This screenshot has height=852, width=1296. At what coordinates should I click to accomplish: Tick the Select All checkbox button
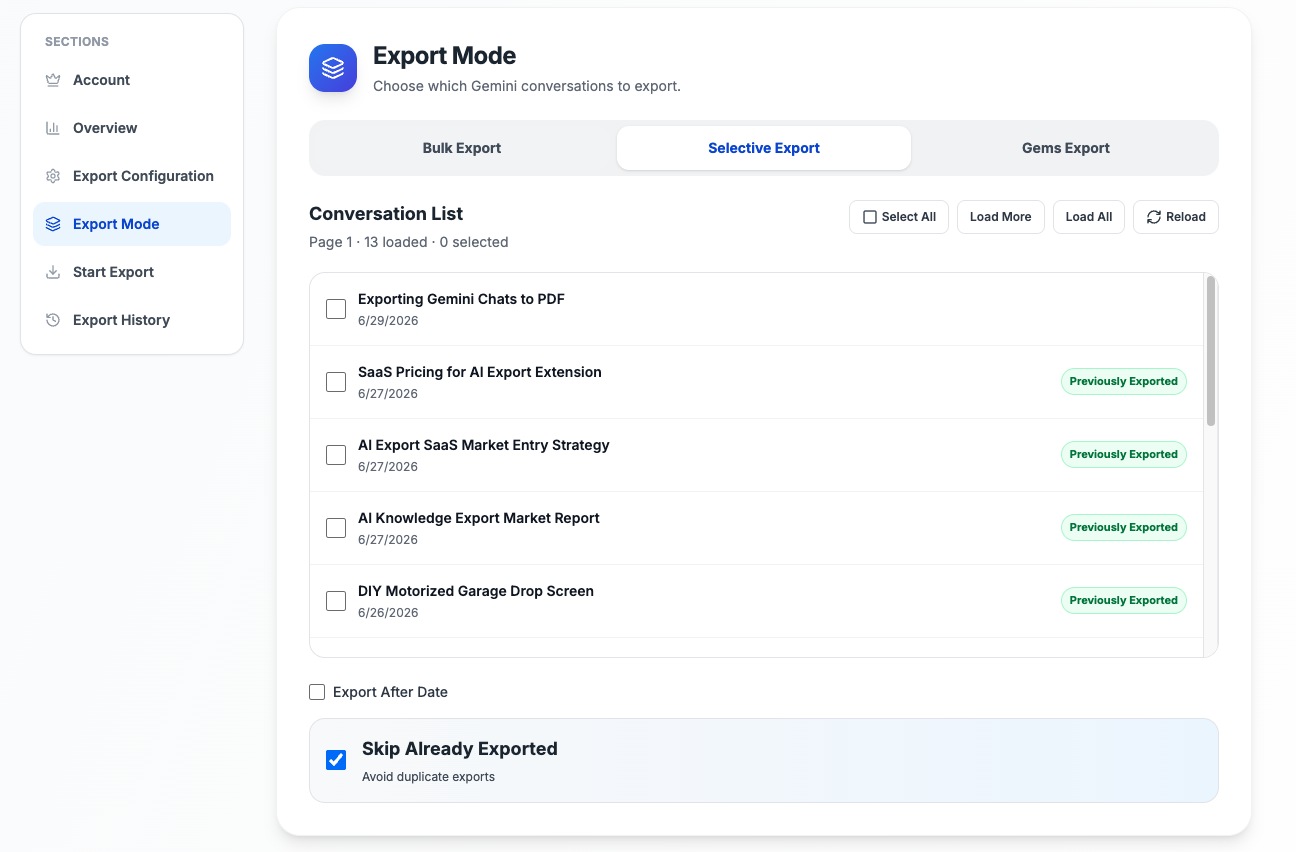click(899, 217)
